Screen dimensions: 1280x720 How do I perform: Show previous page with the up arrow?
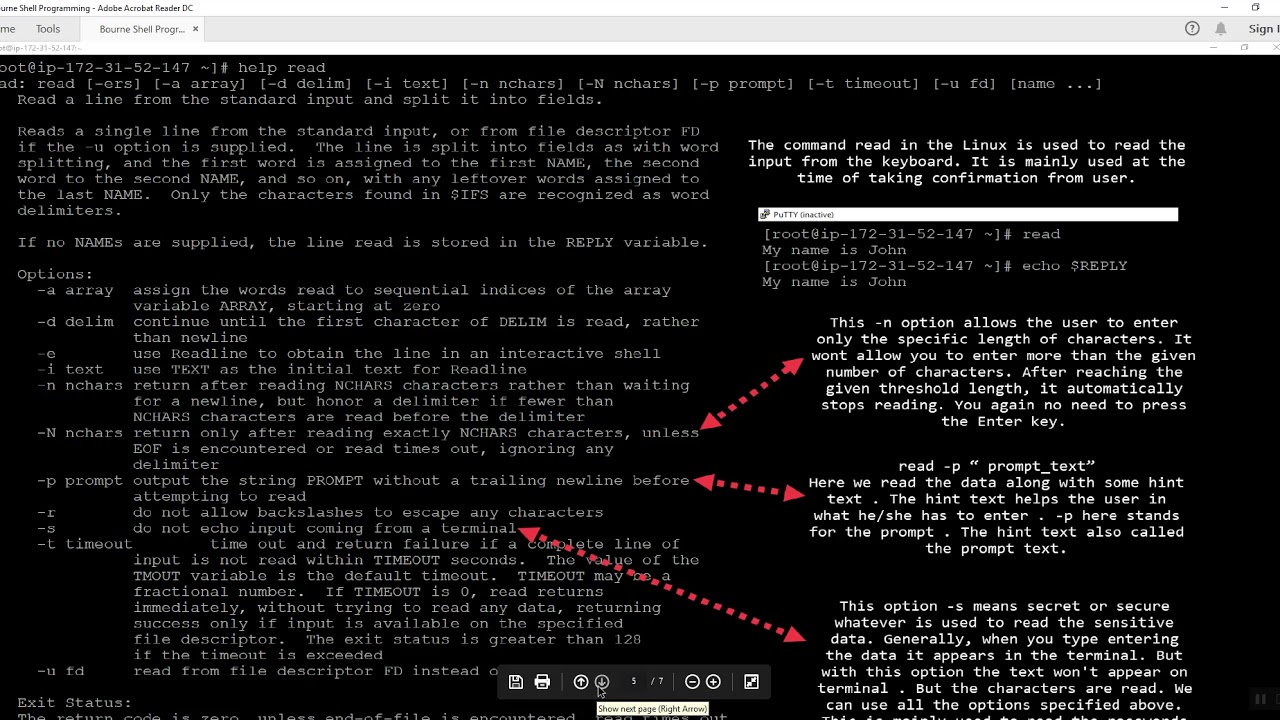[581, 682]
